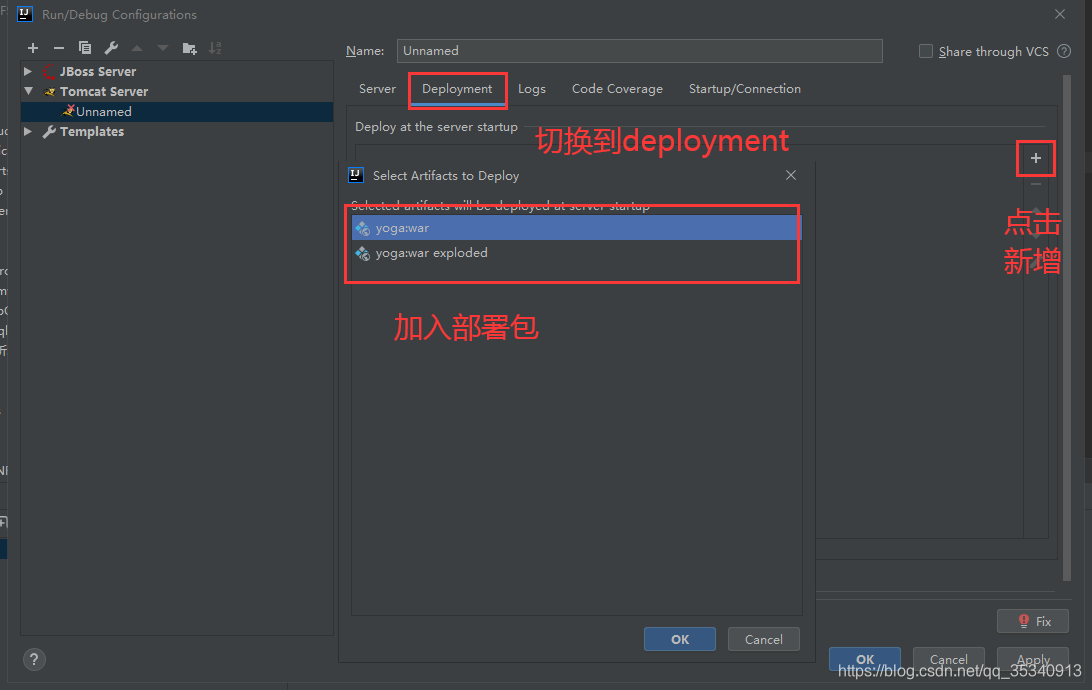This screenshot has height=690, width=1092.
Task: Close the Select Artifacts to Deploy dialog
Action: (790, 175)
